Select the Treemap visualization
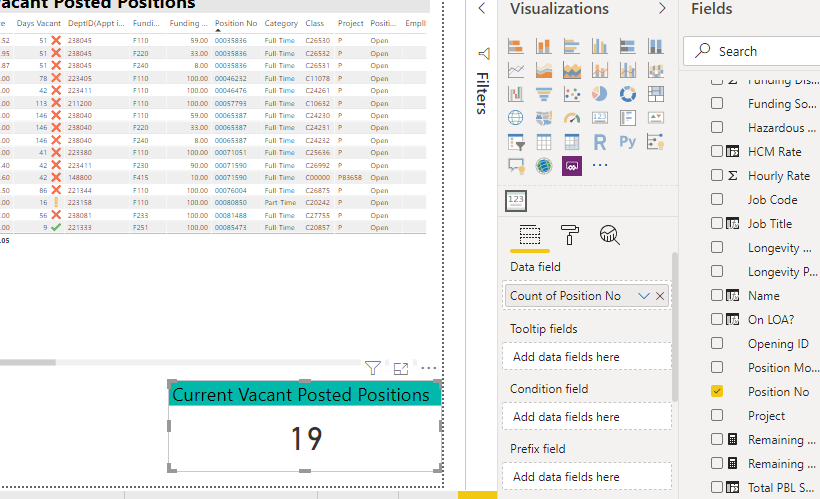Image resolution: width=820 pixels, height=499 pixels. click(x=656, y=94)
